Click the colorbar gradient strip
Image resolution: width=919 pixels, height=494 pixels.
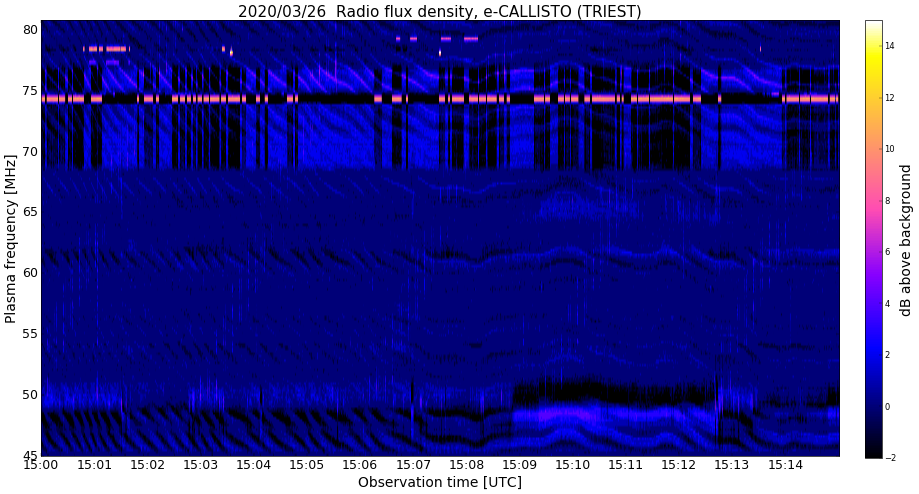[x=873, y=239]
